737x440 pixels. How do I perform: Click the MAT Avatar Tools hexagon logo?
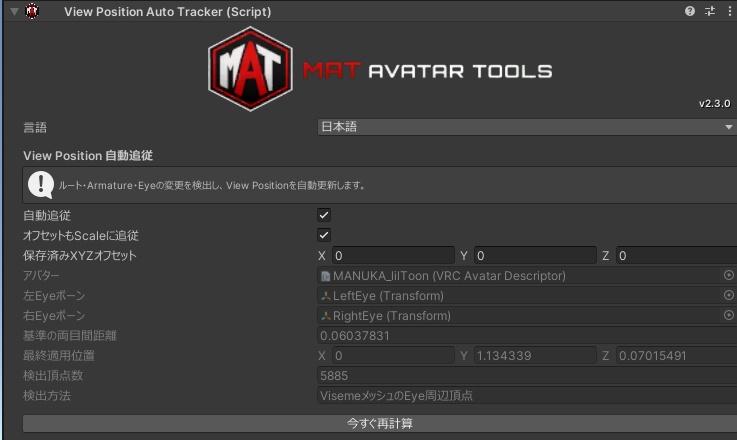pos(251,69)
